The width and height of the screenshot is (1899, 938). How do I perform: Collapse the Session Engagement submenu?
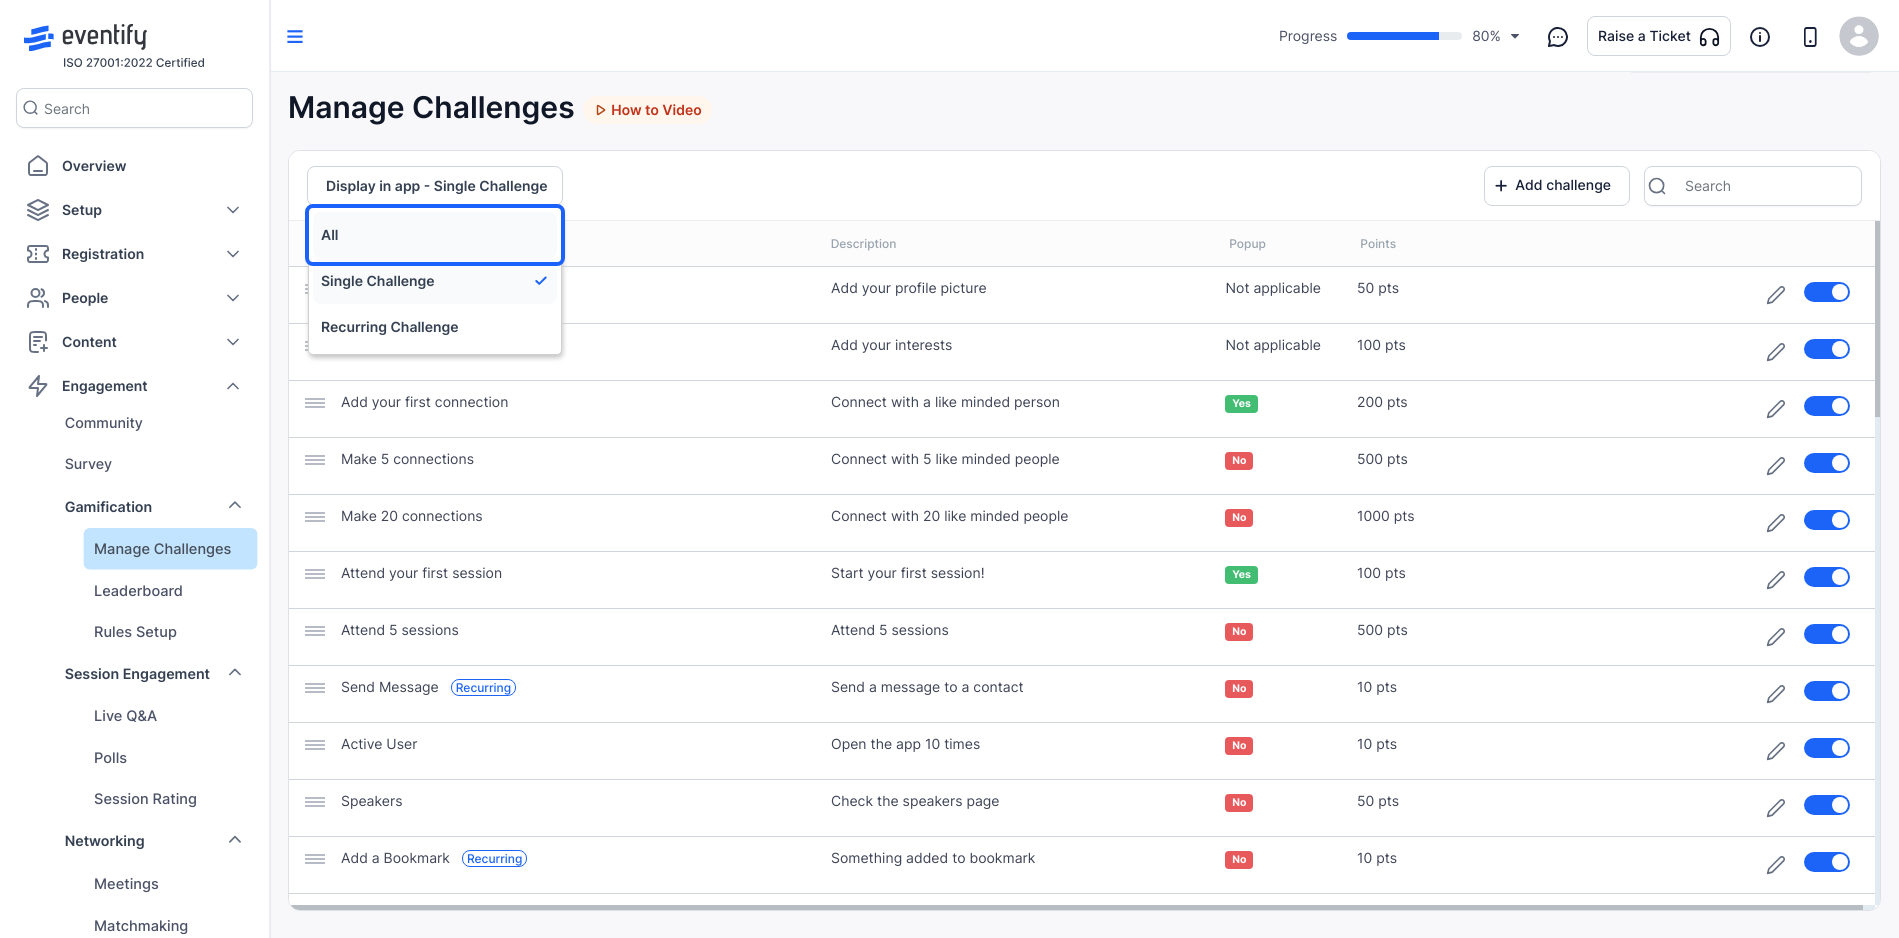[x=235, y=673]
